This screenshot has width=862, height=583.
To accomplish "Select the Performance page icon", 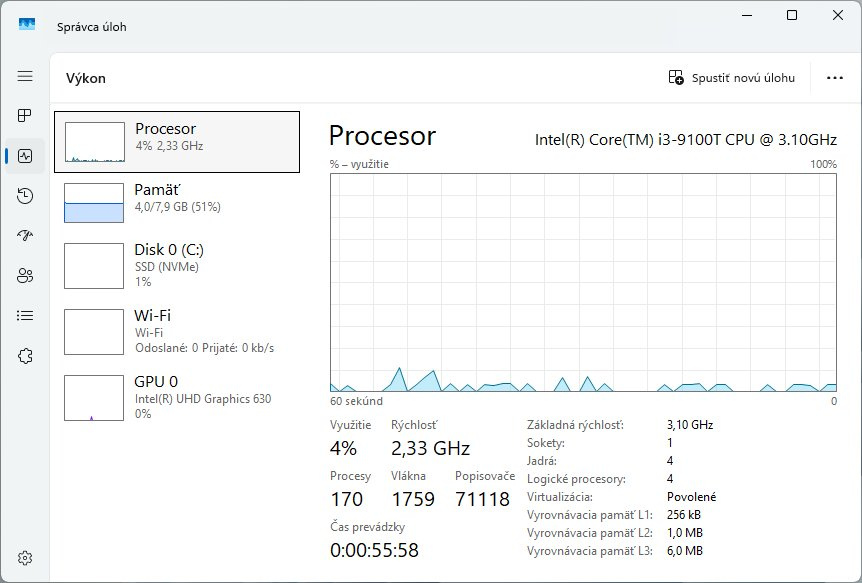I will pyautogui.click(x=25, y=156).
